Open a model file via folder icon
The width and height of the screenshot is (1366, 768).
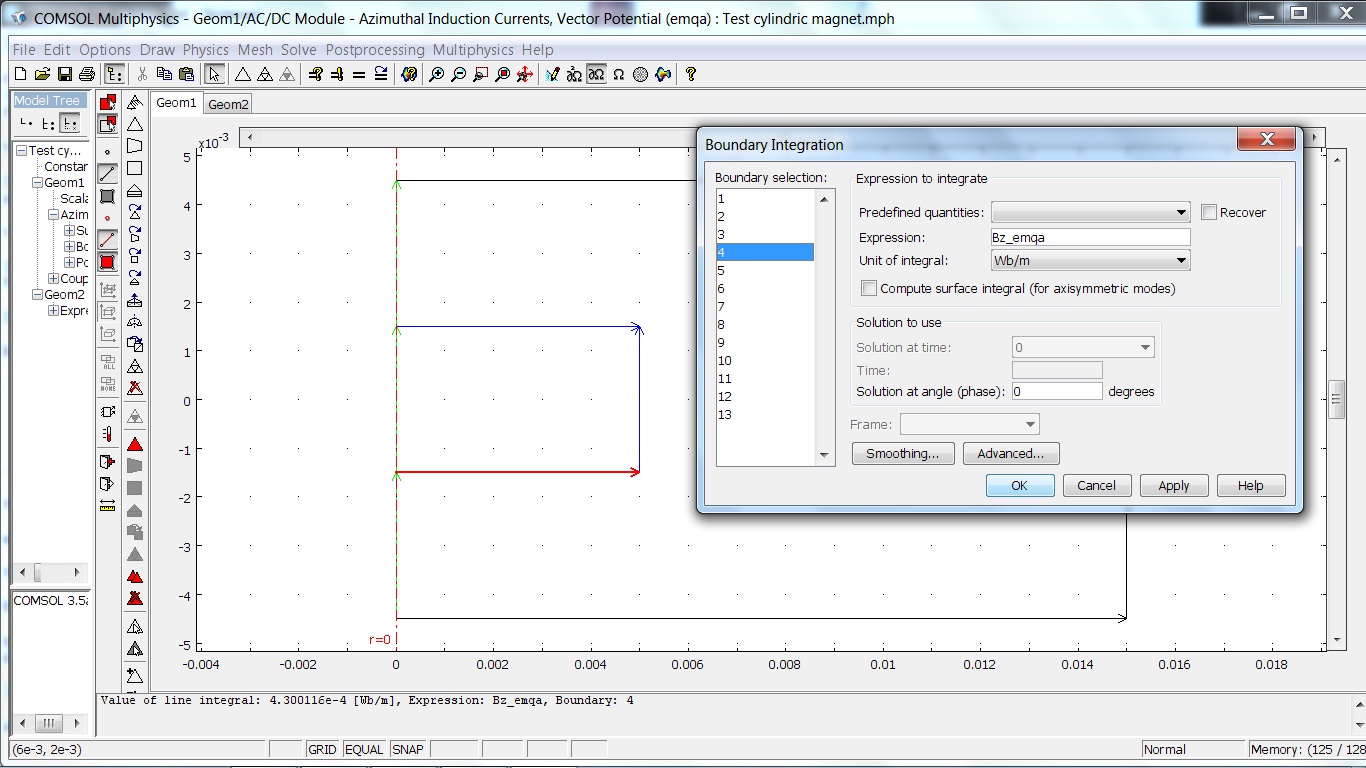[42, 74]
